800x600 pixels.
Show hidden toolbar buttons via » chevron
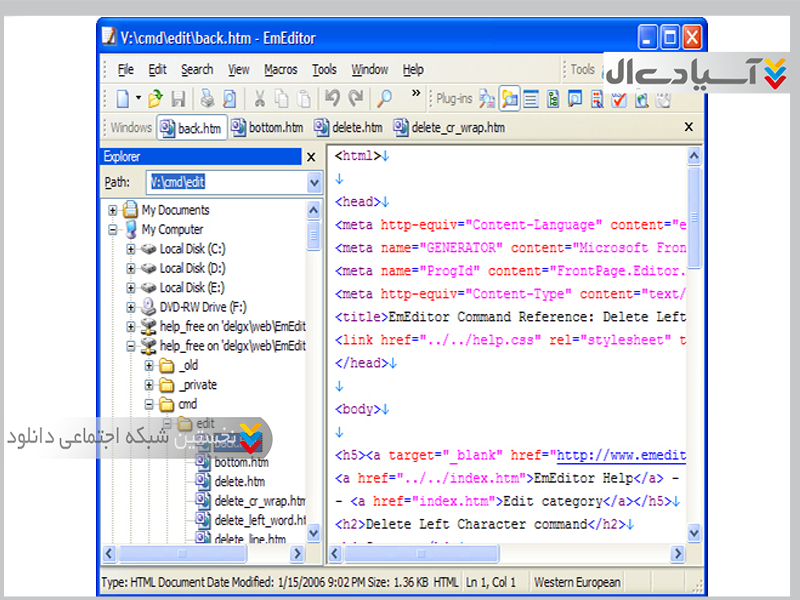point(416,94)
